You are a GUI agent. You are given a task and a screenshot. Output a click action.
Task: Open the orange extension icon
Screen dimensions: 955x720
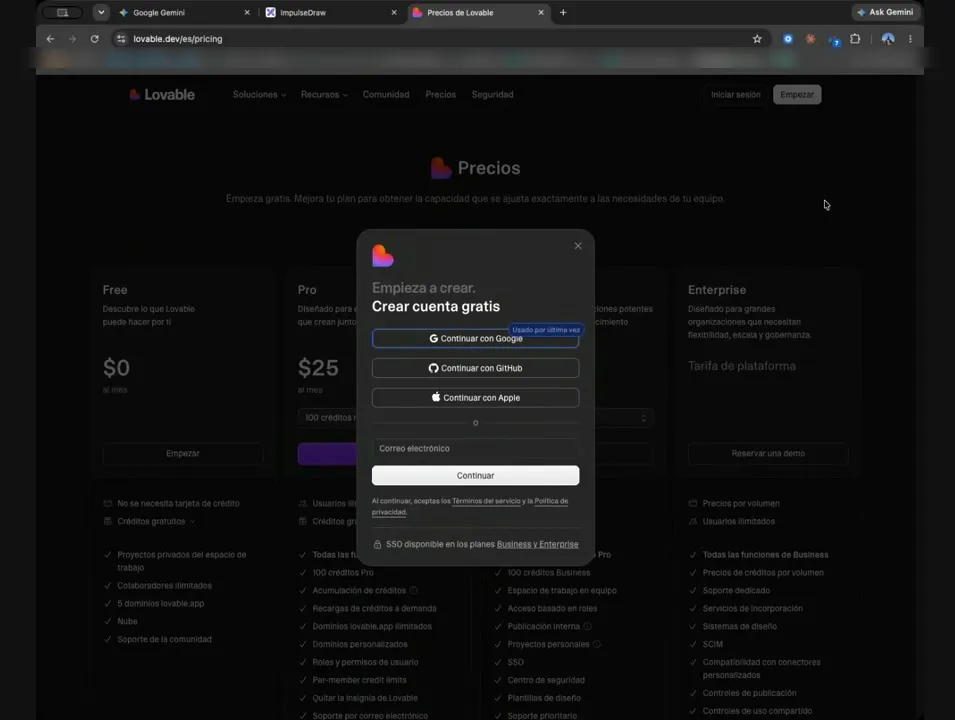click(x=810, y=39)
